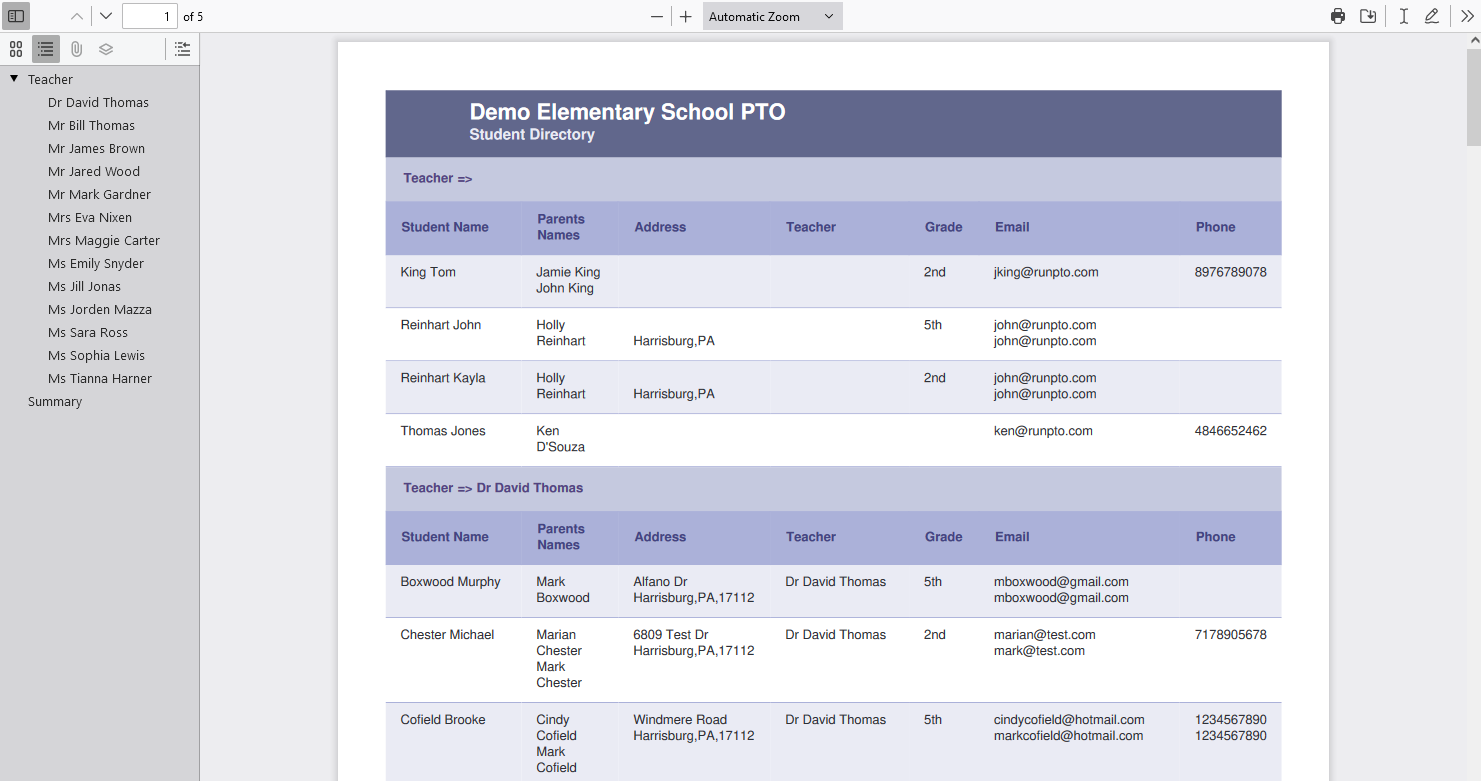Show attachments panel with paperclip icon
The height and width of the screenshot is (781, 1481).
point(76,49)
